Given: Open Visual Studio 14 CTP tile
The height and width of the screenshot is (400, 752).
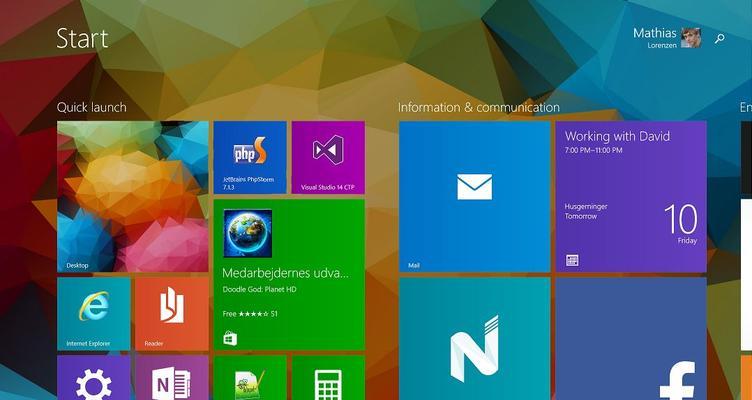Looking at the screenshot, I should tap(328, 157).
